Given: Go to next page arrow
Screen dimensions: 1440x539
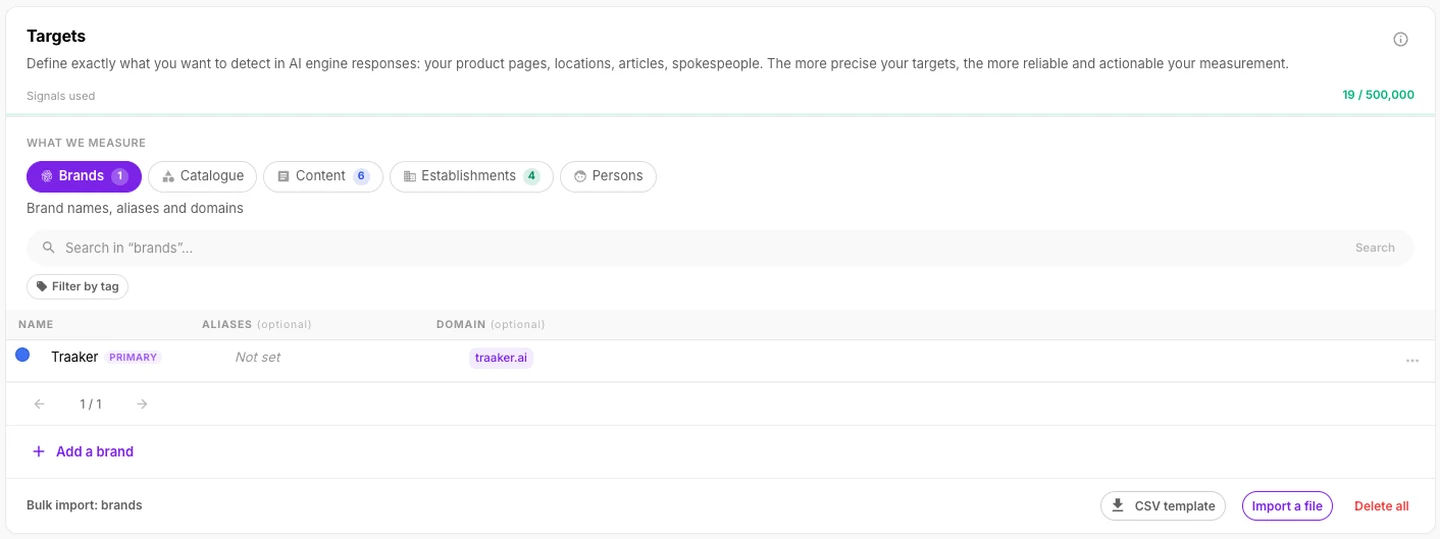Looking at the screenshot, I should (142, 404).
